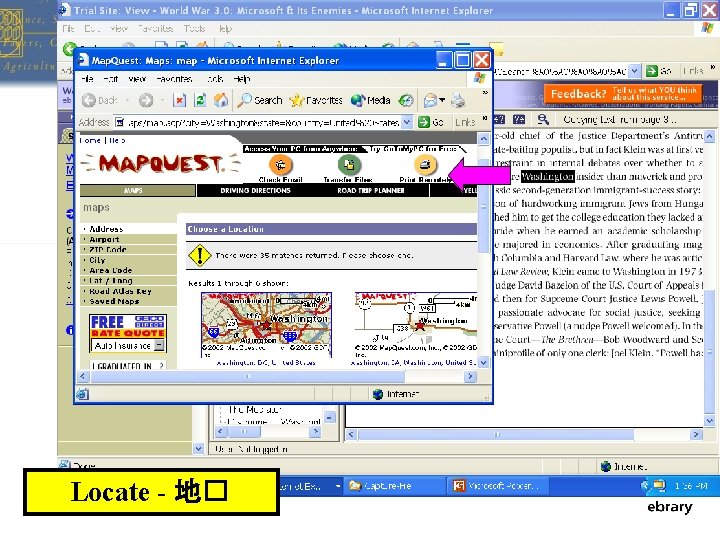Click Mail icon in MapQuest toolbar
Viewport: 720px width, 540px height.
[430, 100]
